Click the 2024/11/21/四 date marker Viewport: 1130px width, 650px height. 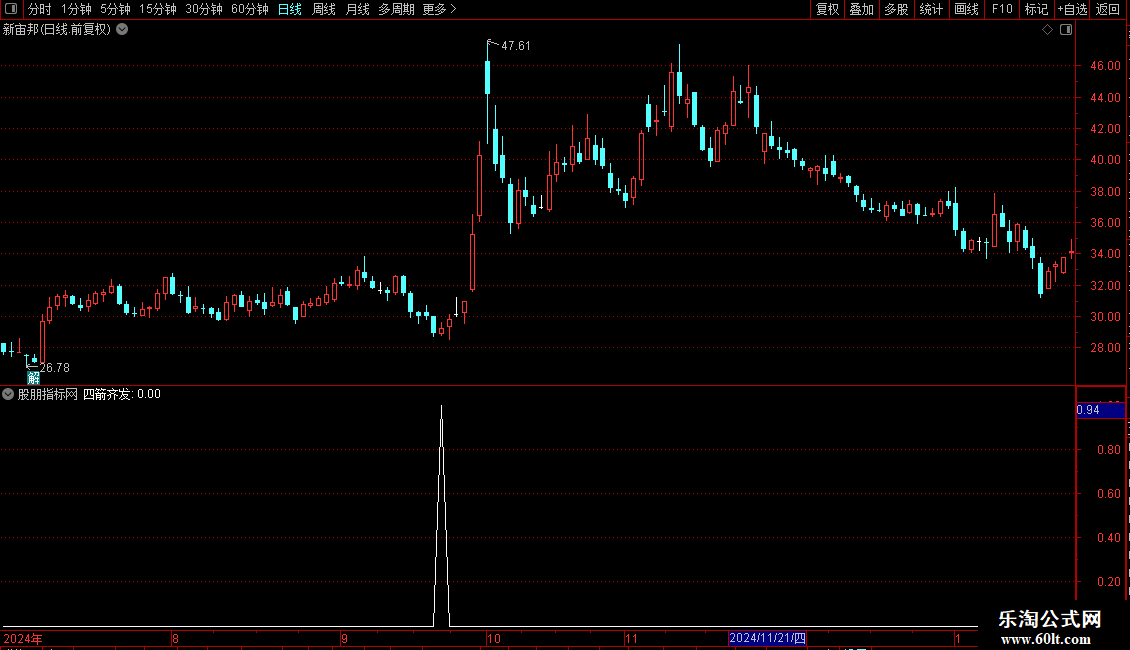click(768, 638)
